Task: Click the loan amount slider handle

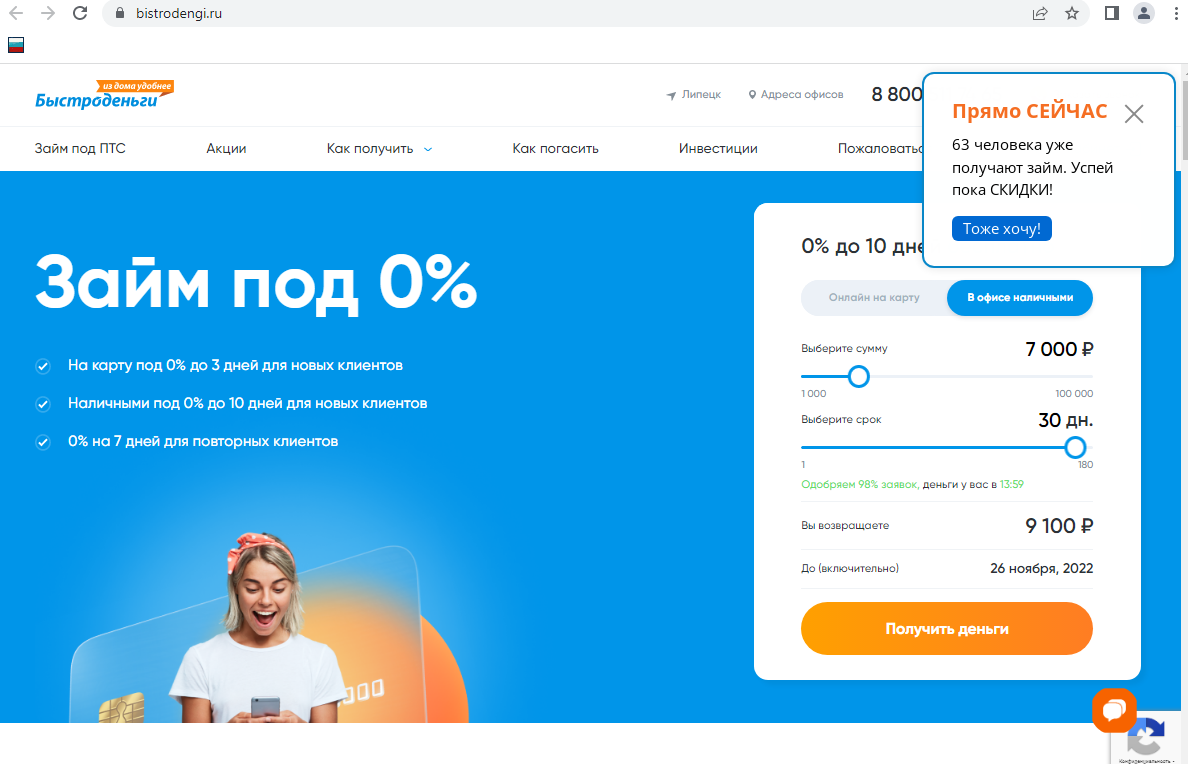Action: tap(858, 376)
